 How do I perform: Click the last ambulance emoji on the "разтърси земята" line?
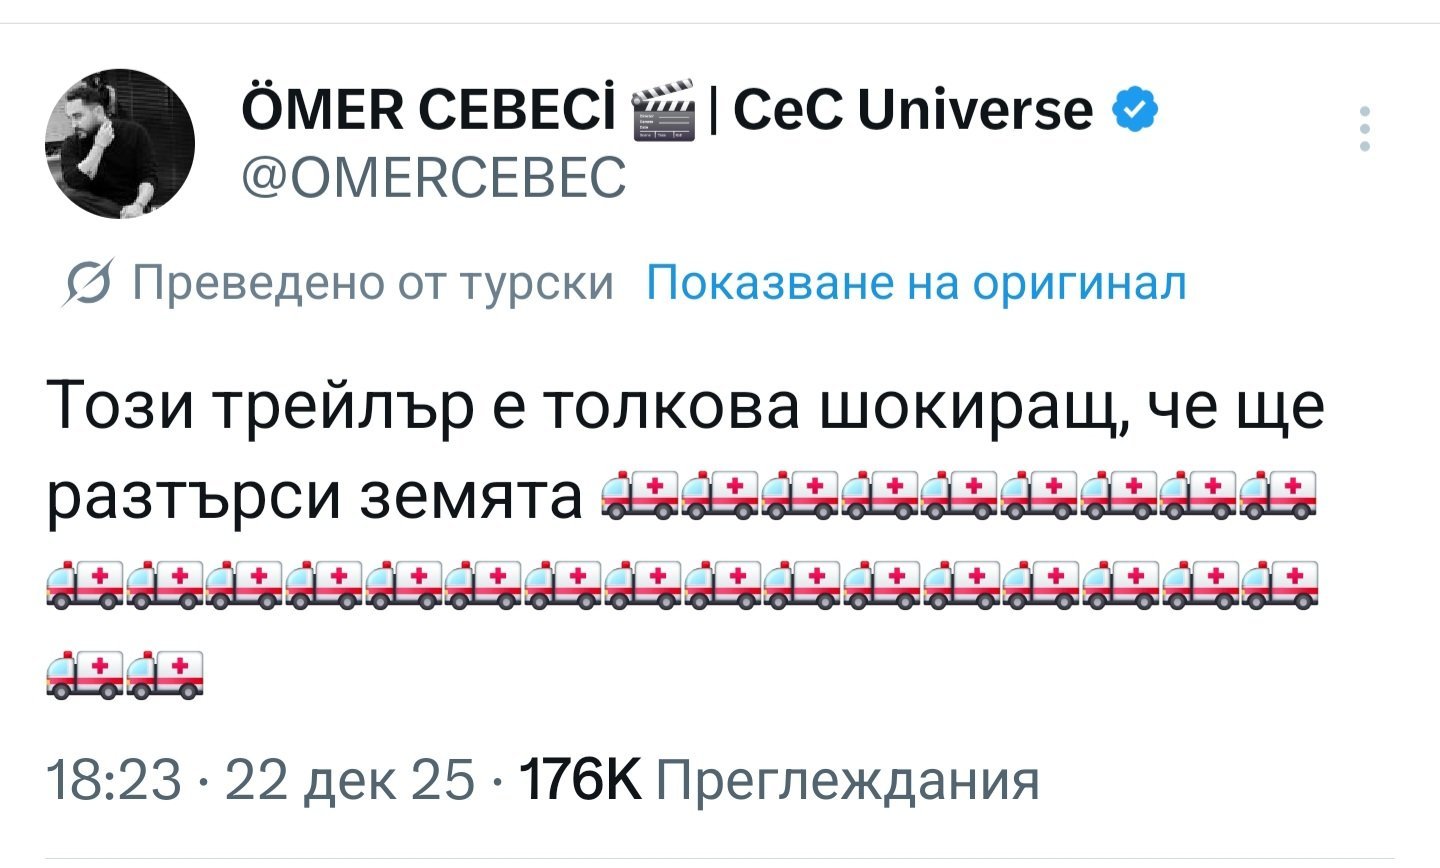pyautogui.click(x=1278, y=495)
